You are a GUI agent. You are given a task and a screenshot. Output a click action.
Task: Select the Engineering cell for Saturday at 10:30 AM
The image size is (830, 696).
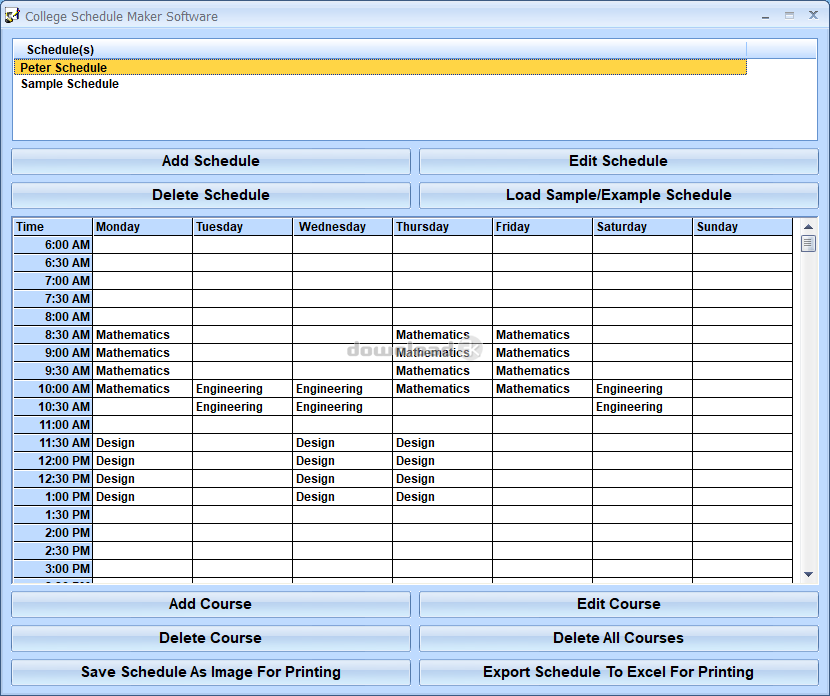point(643,406)
